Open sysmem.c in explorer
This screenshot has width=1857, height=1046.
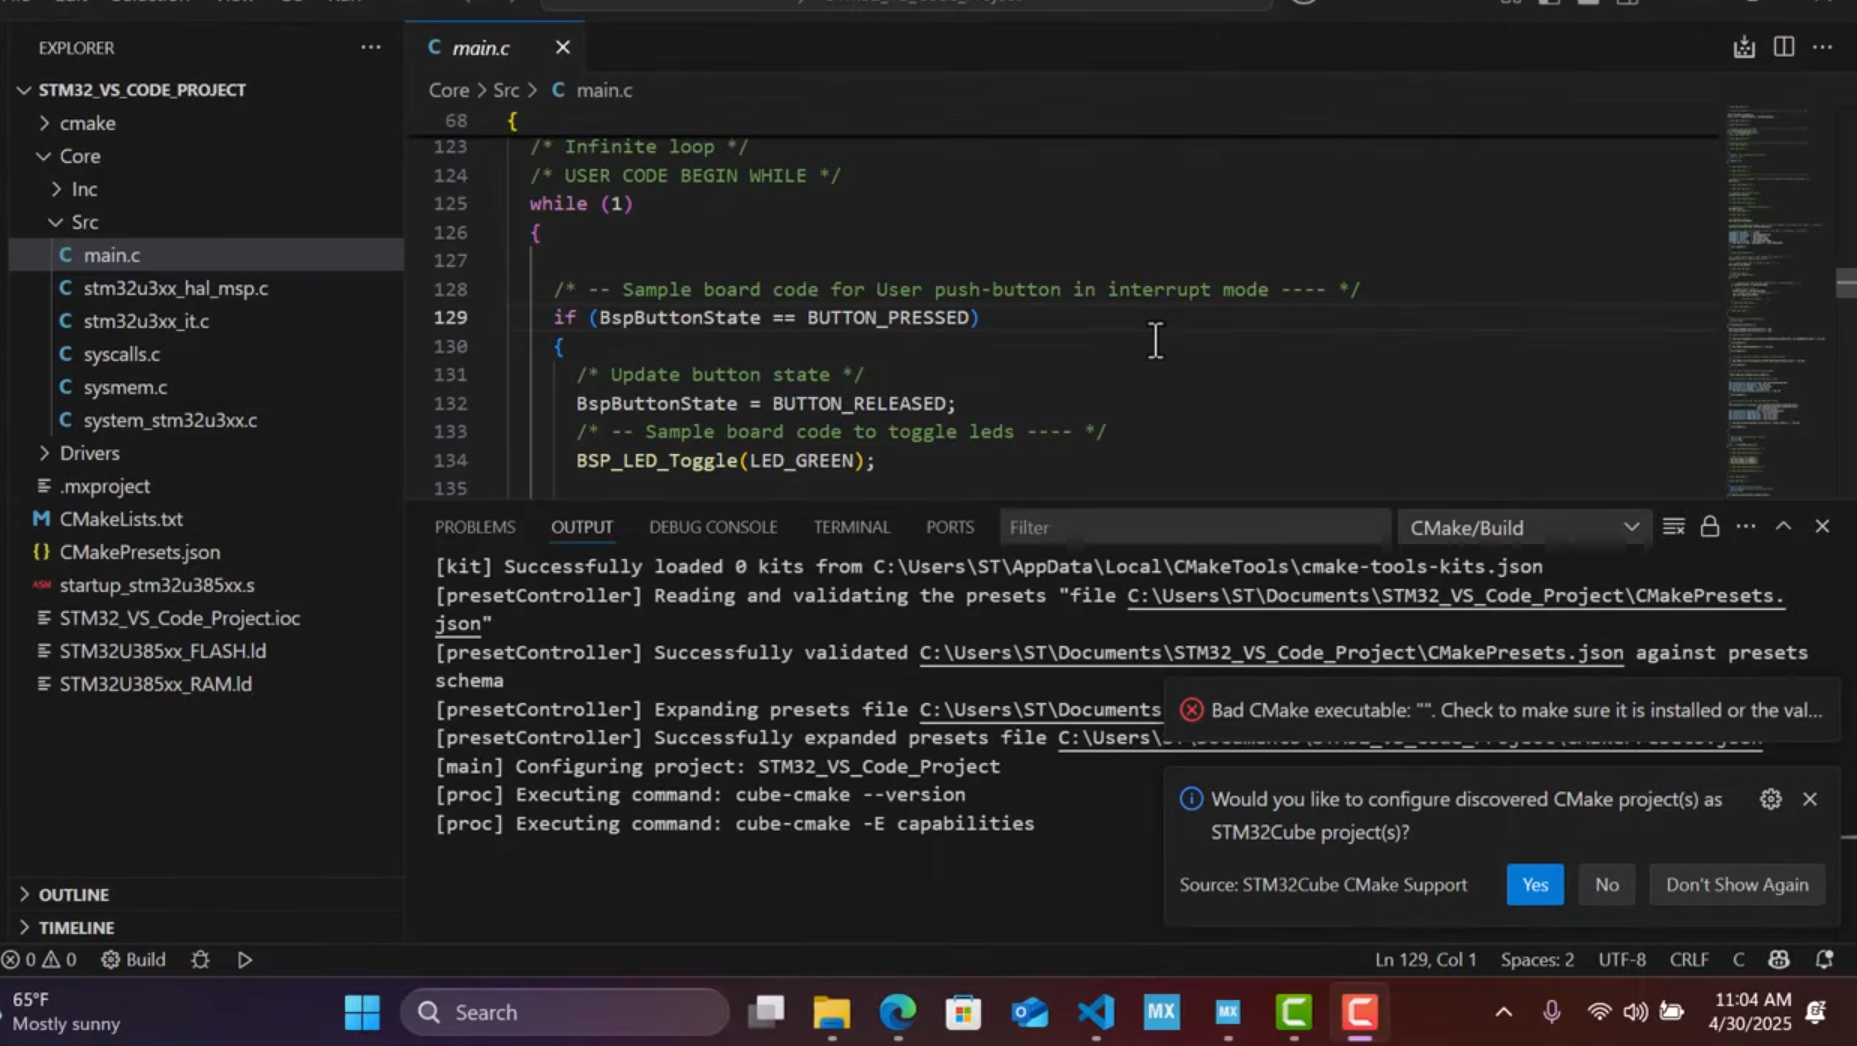coord(125,387)
